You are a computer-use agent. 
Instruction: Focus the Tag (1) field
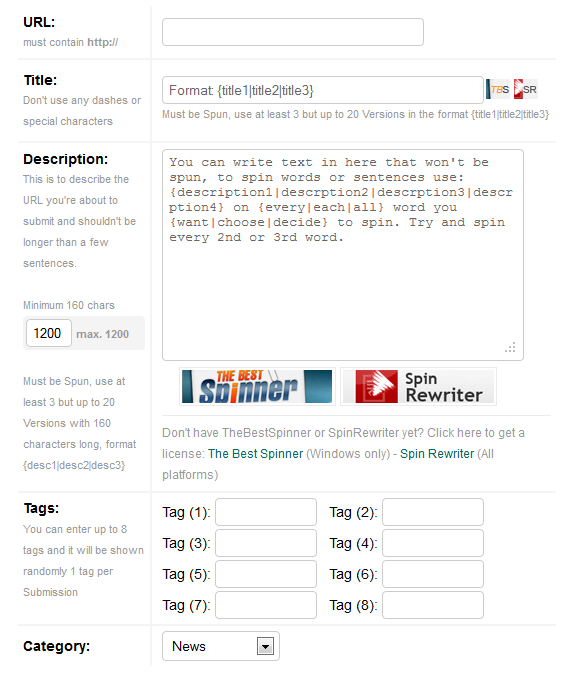tap(266, 512)
